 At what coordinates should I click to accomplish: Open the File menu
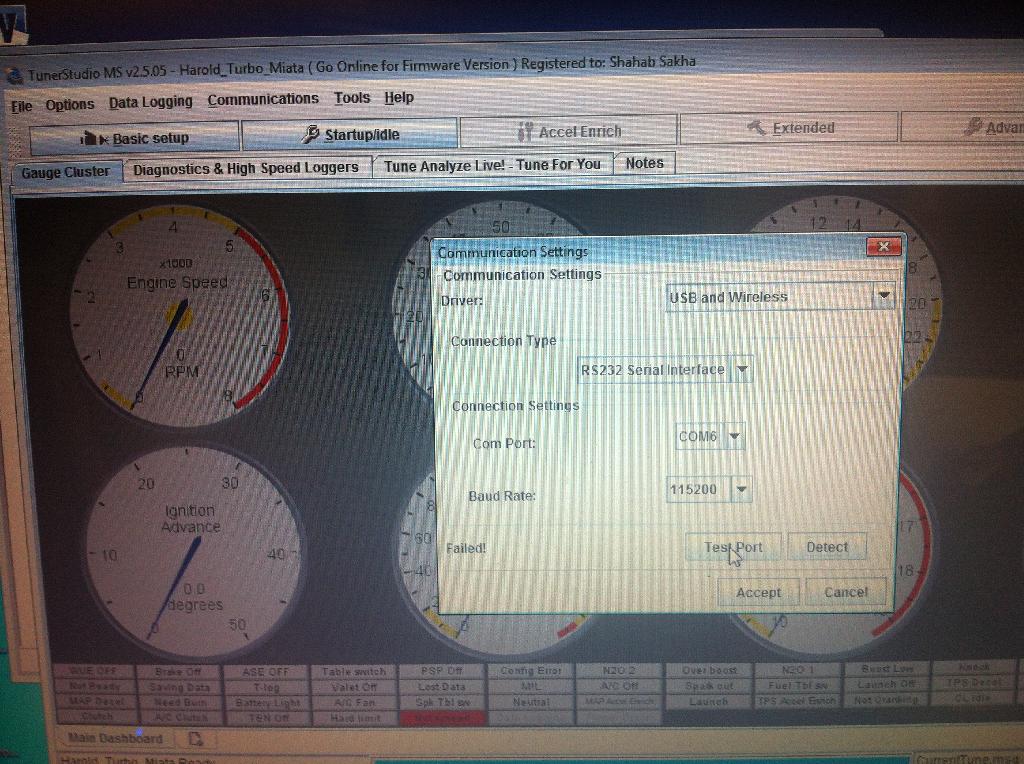22,106
